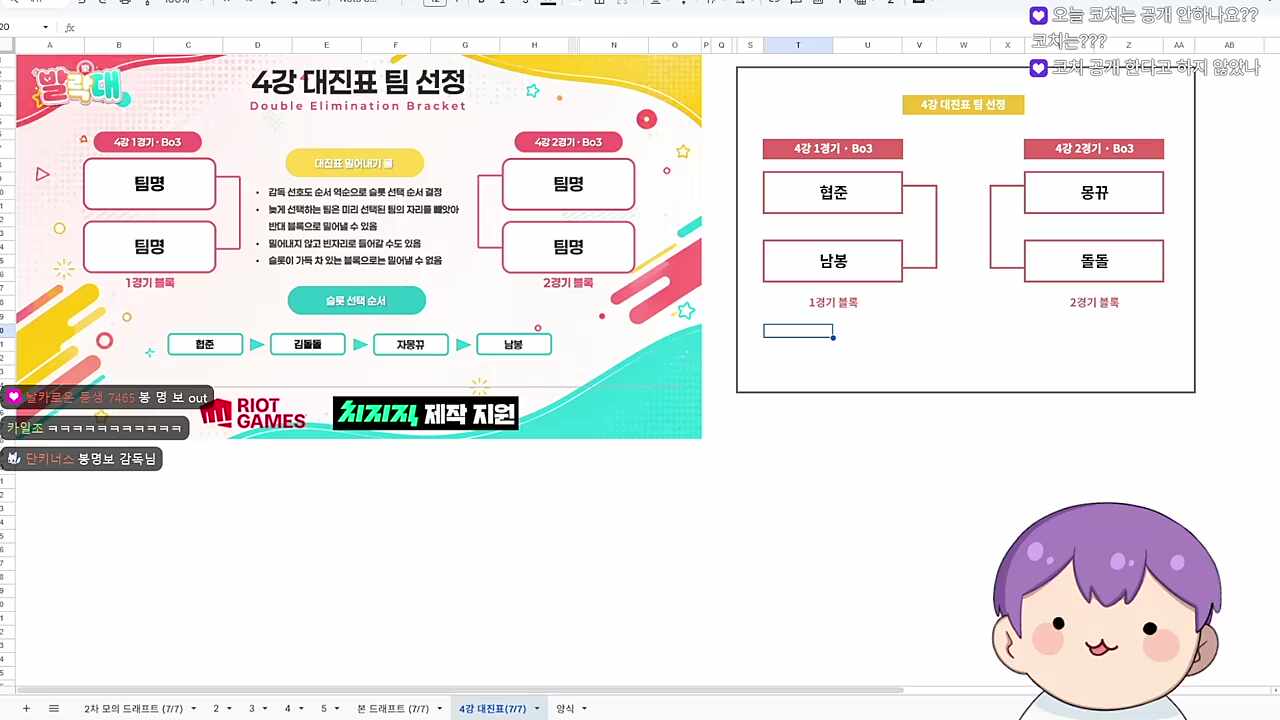
Task: Select the red 4강 1경기 · Bo3 header cell
Action: 833,148
